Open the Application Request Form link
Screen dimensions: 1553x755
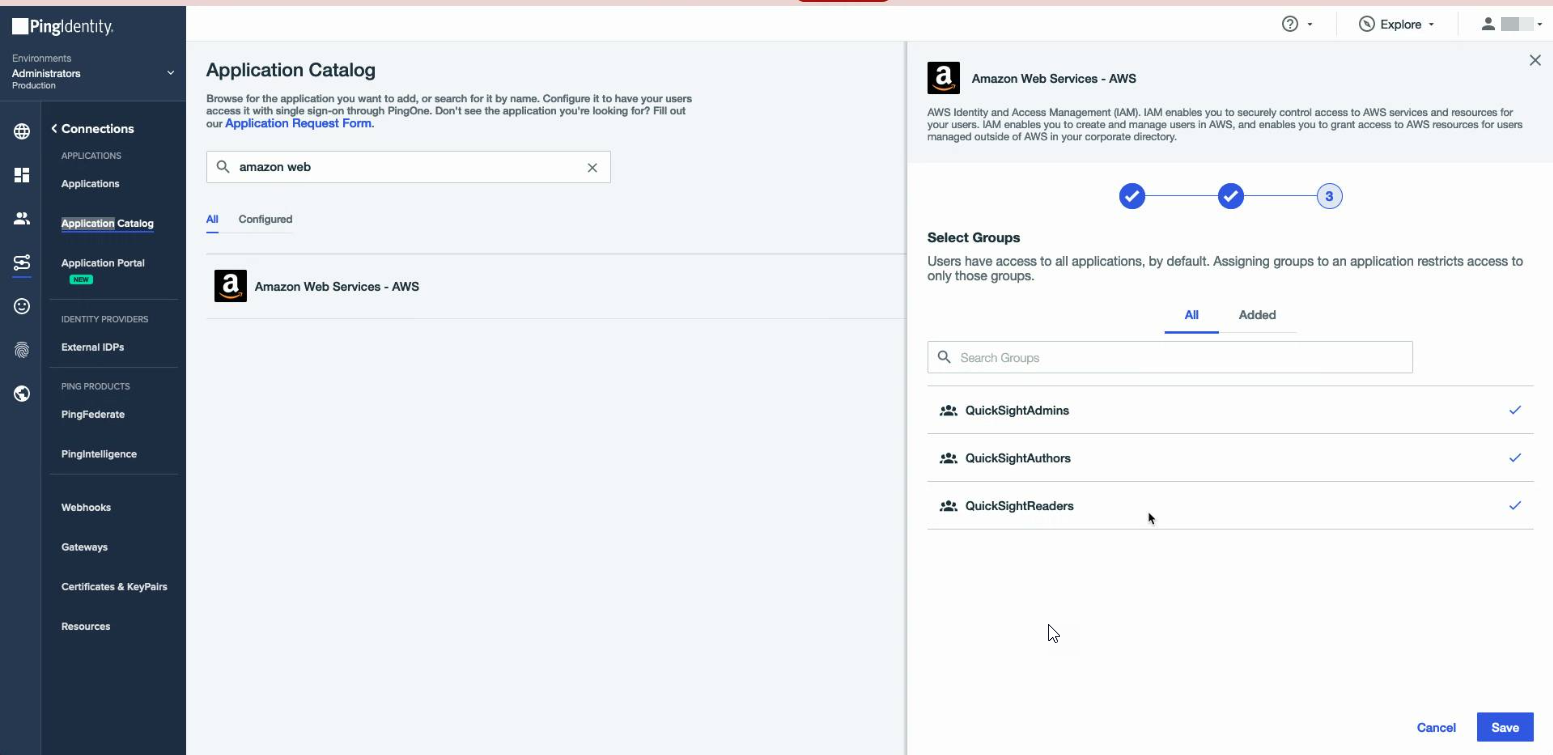tap(299, 124)
